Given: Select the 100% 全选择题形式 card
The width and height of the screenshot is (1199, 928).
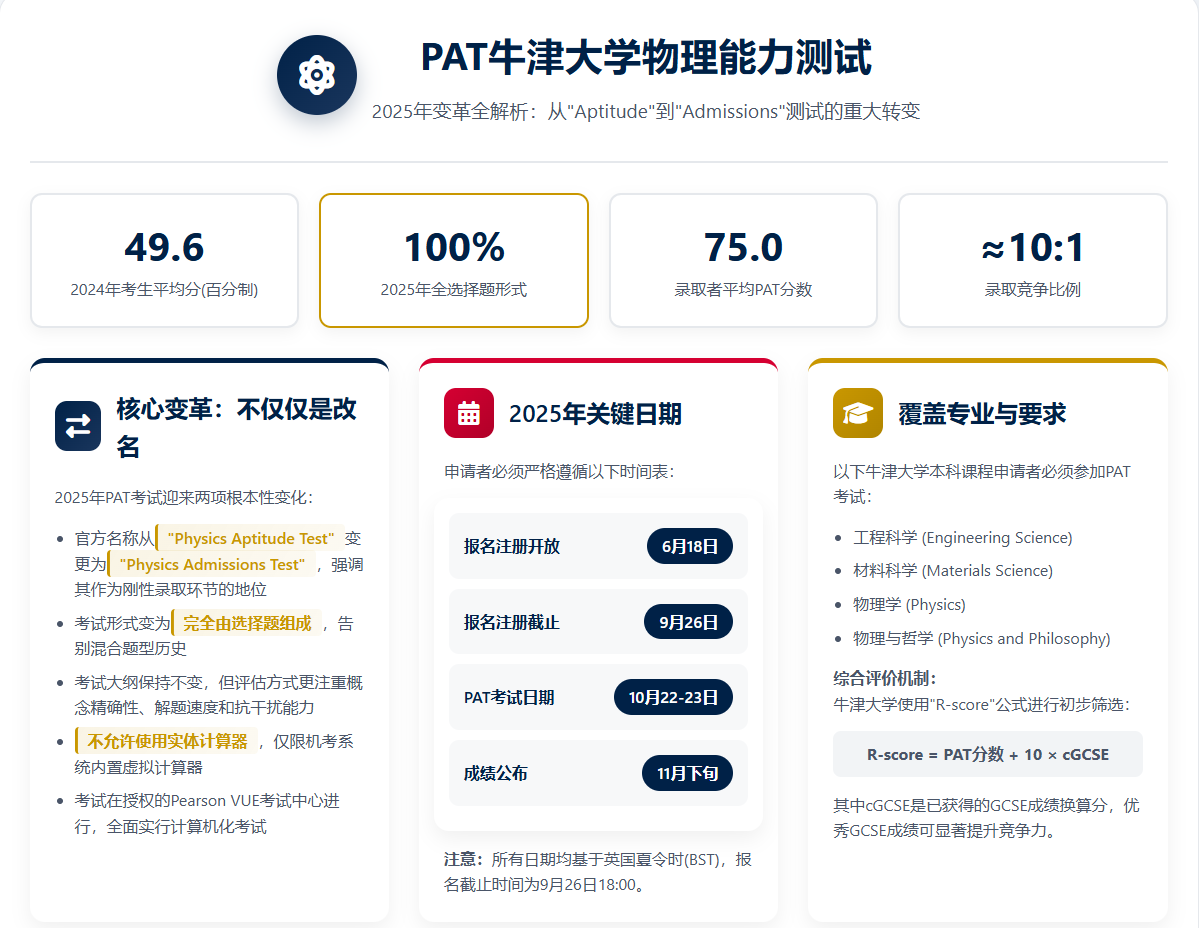Looking at the screenshot, I should pos(453,260).
